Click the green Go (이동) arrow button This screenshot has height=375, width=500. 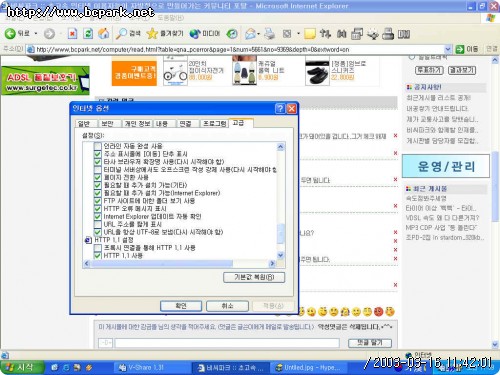click(x=460, y=49)
